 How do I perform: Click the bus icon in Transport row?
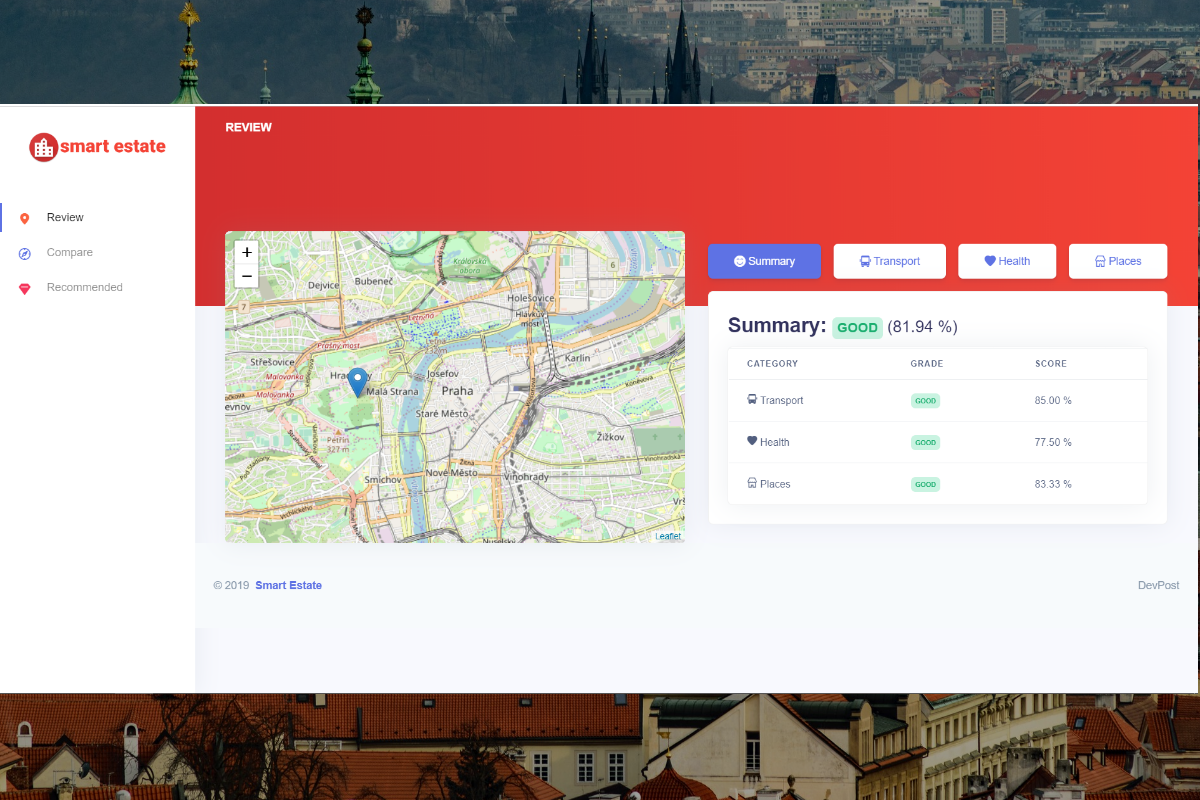click(x=752, y=399)
